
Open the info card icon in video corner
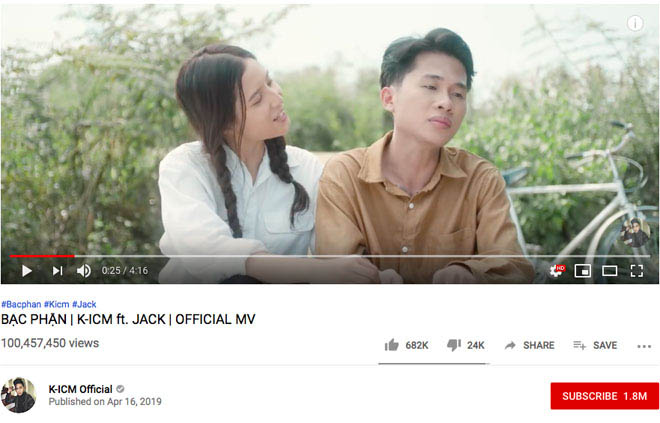(635, 23)
